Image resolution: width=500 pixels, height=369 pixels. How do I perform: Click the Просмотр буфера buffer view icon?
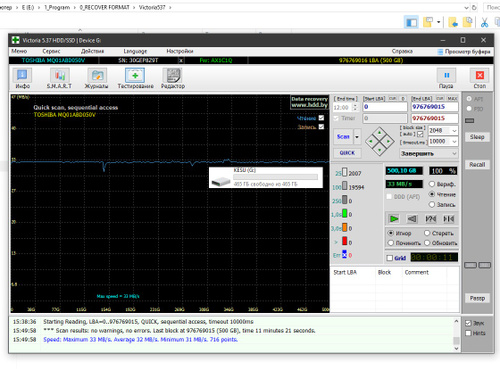[440, 52]
